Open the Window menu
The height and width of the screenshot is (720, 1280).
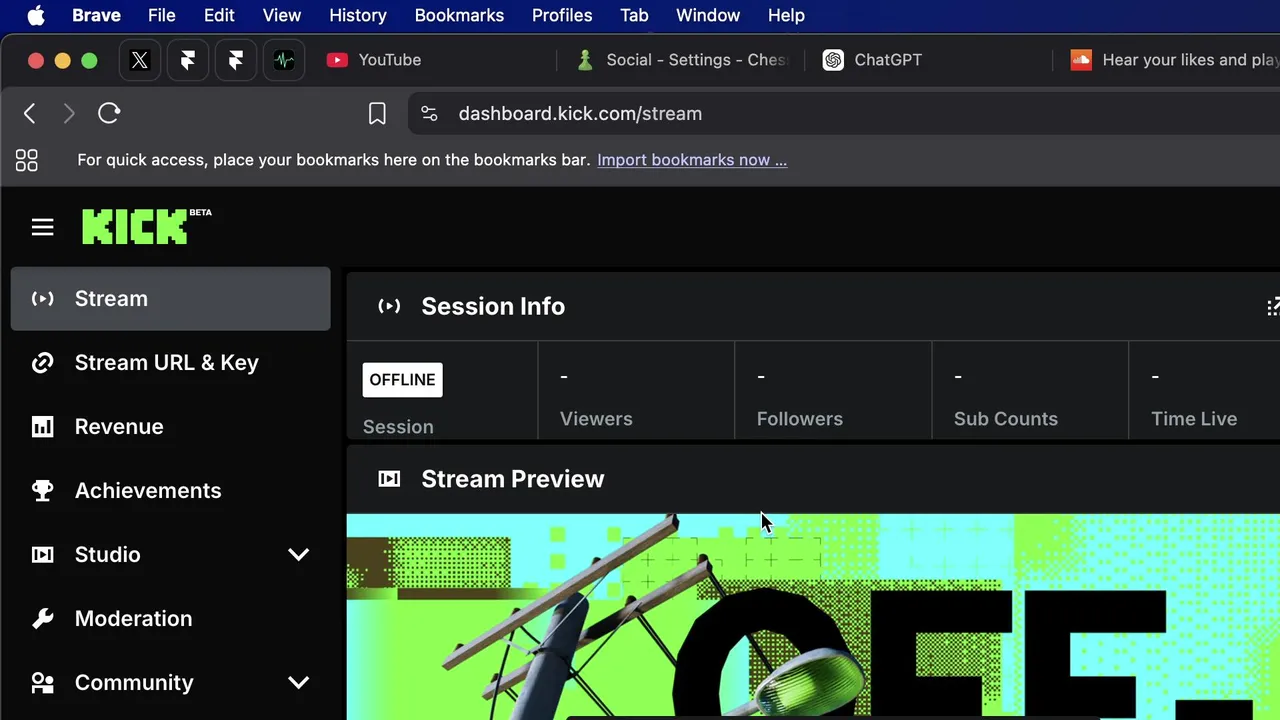tap(708, 15)
